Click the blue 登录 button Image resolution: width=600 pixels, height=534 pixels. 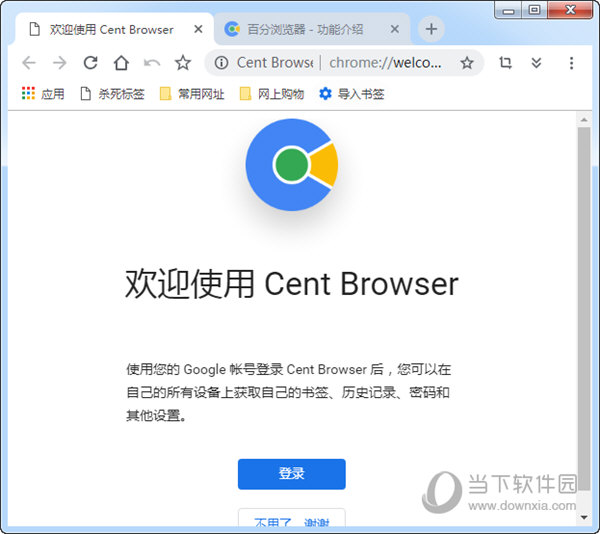tap(292, 474)
